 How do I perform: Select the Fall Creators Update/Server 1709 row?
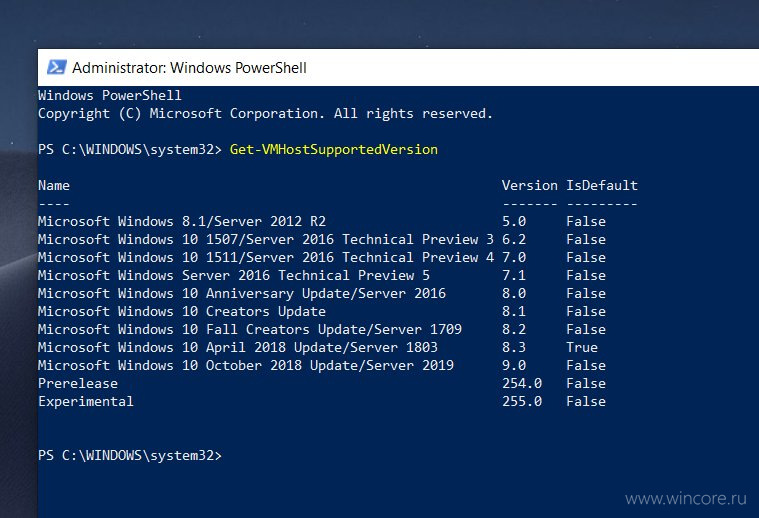click(x=322, y=329)
